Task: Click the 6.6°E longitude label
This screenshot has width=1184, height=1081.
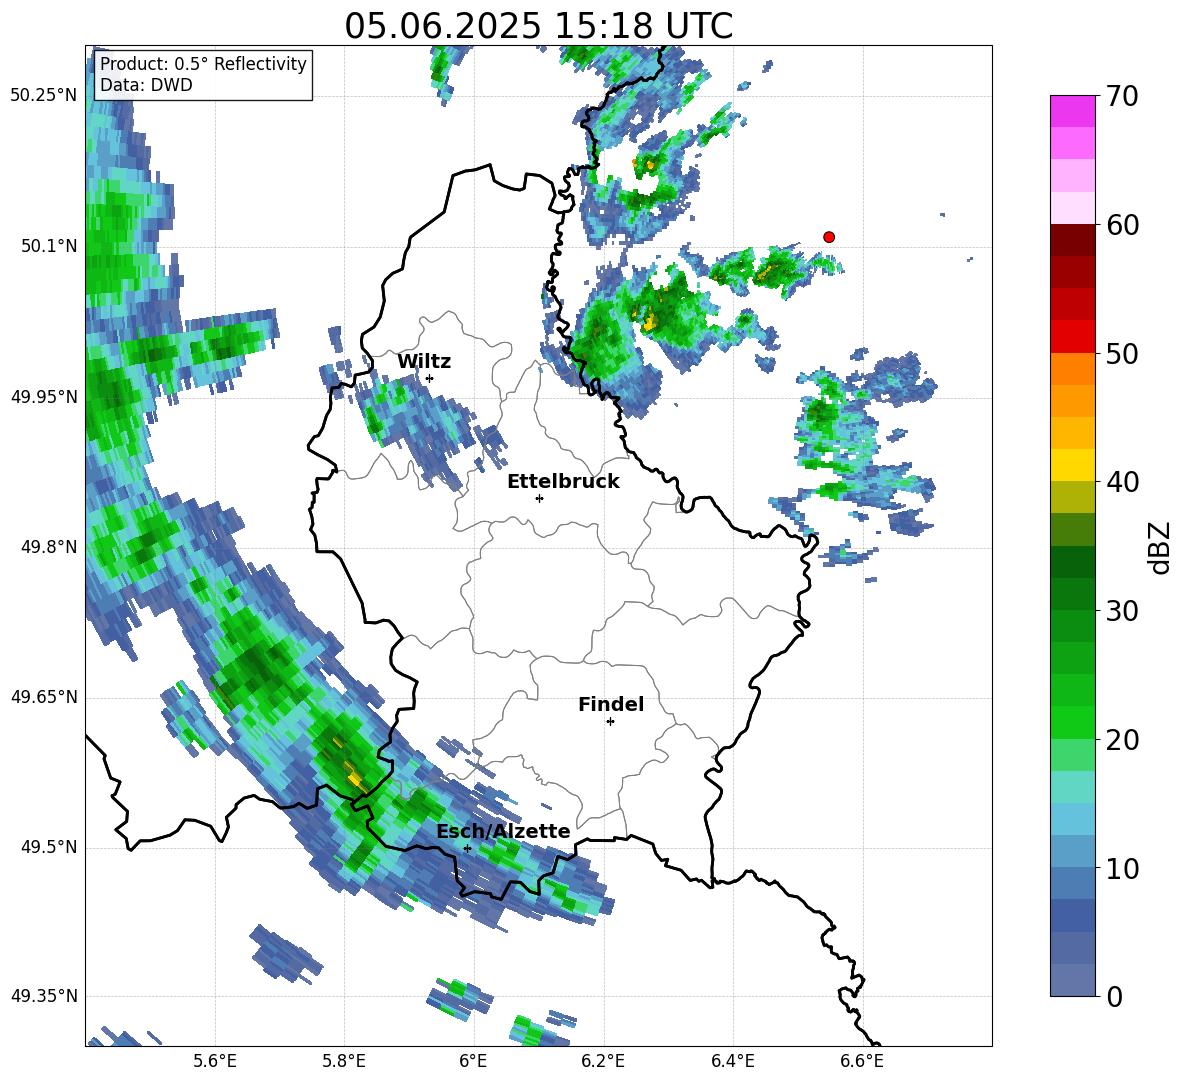Action: [x=862, y=1061]
